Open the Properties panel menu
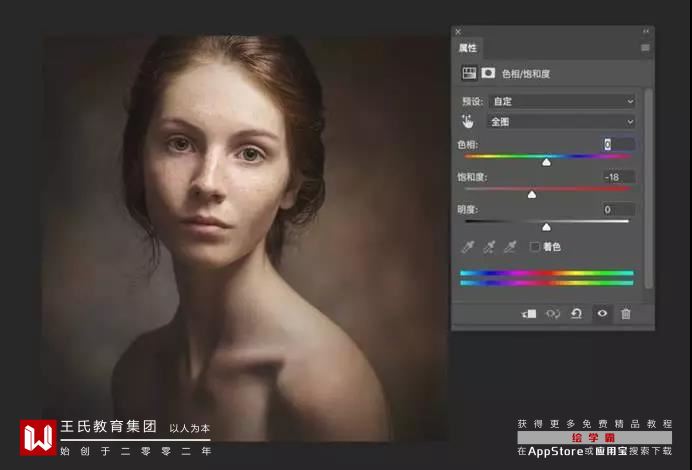Screen dimensions: 692x470 [x=645, y=48]
